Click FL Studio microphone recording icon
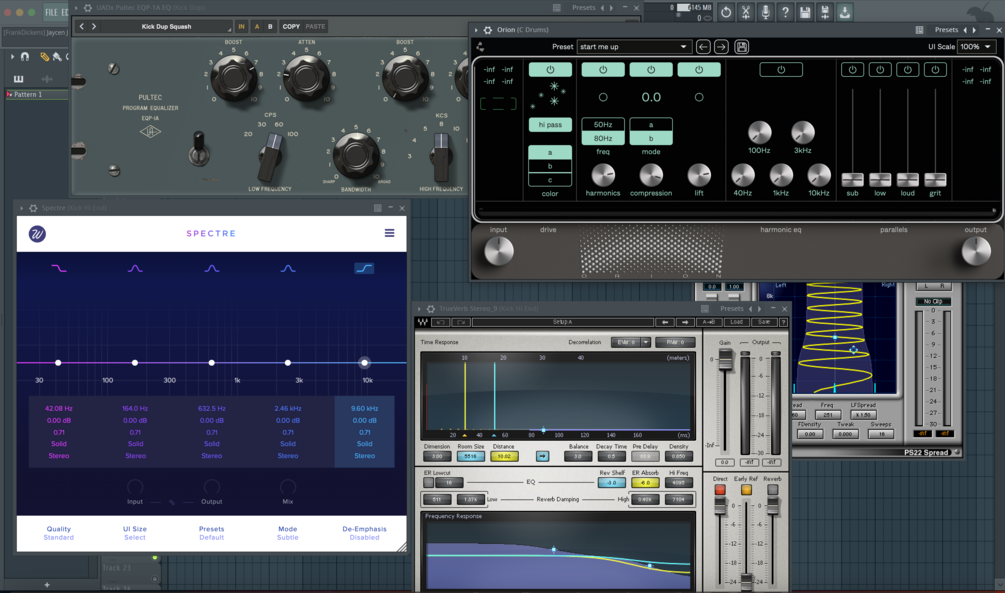The height and width of the screenshot is (593, 1005). coord(765,12)
